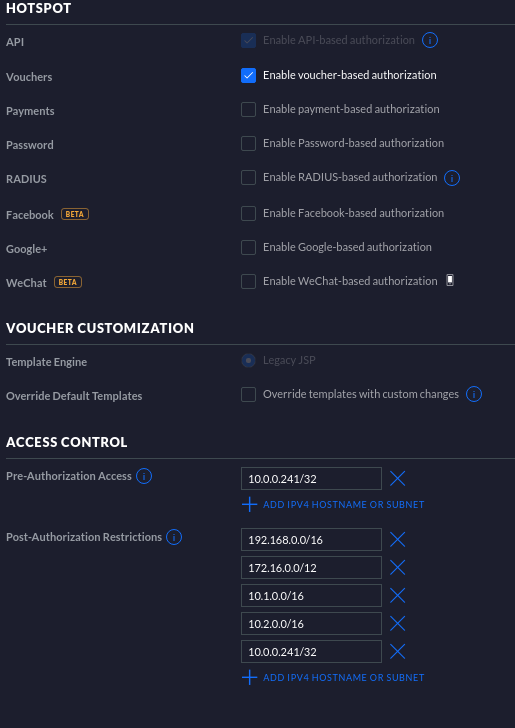Tick the Facebook-based authorization checkbox
The width and height of the screenshot is (515, 728).
point(248,214)
